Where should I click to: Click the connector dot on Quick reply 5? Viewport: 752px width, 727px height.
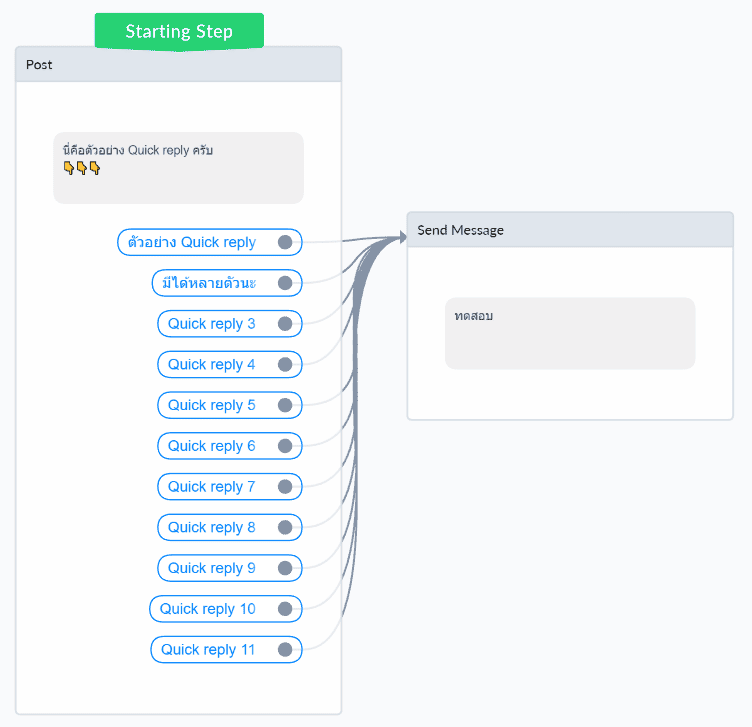pos(285,405)
